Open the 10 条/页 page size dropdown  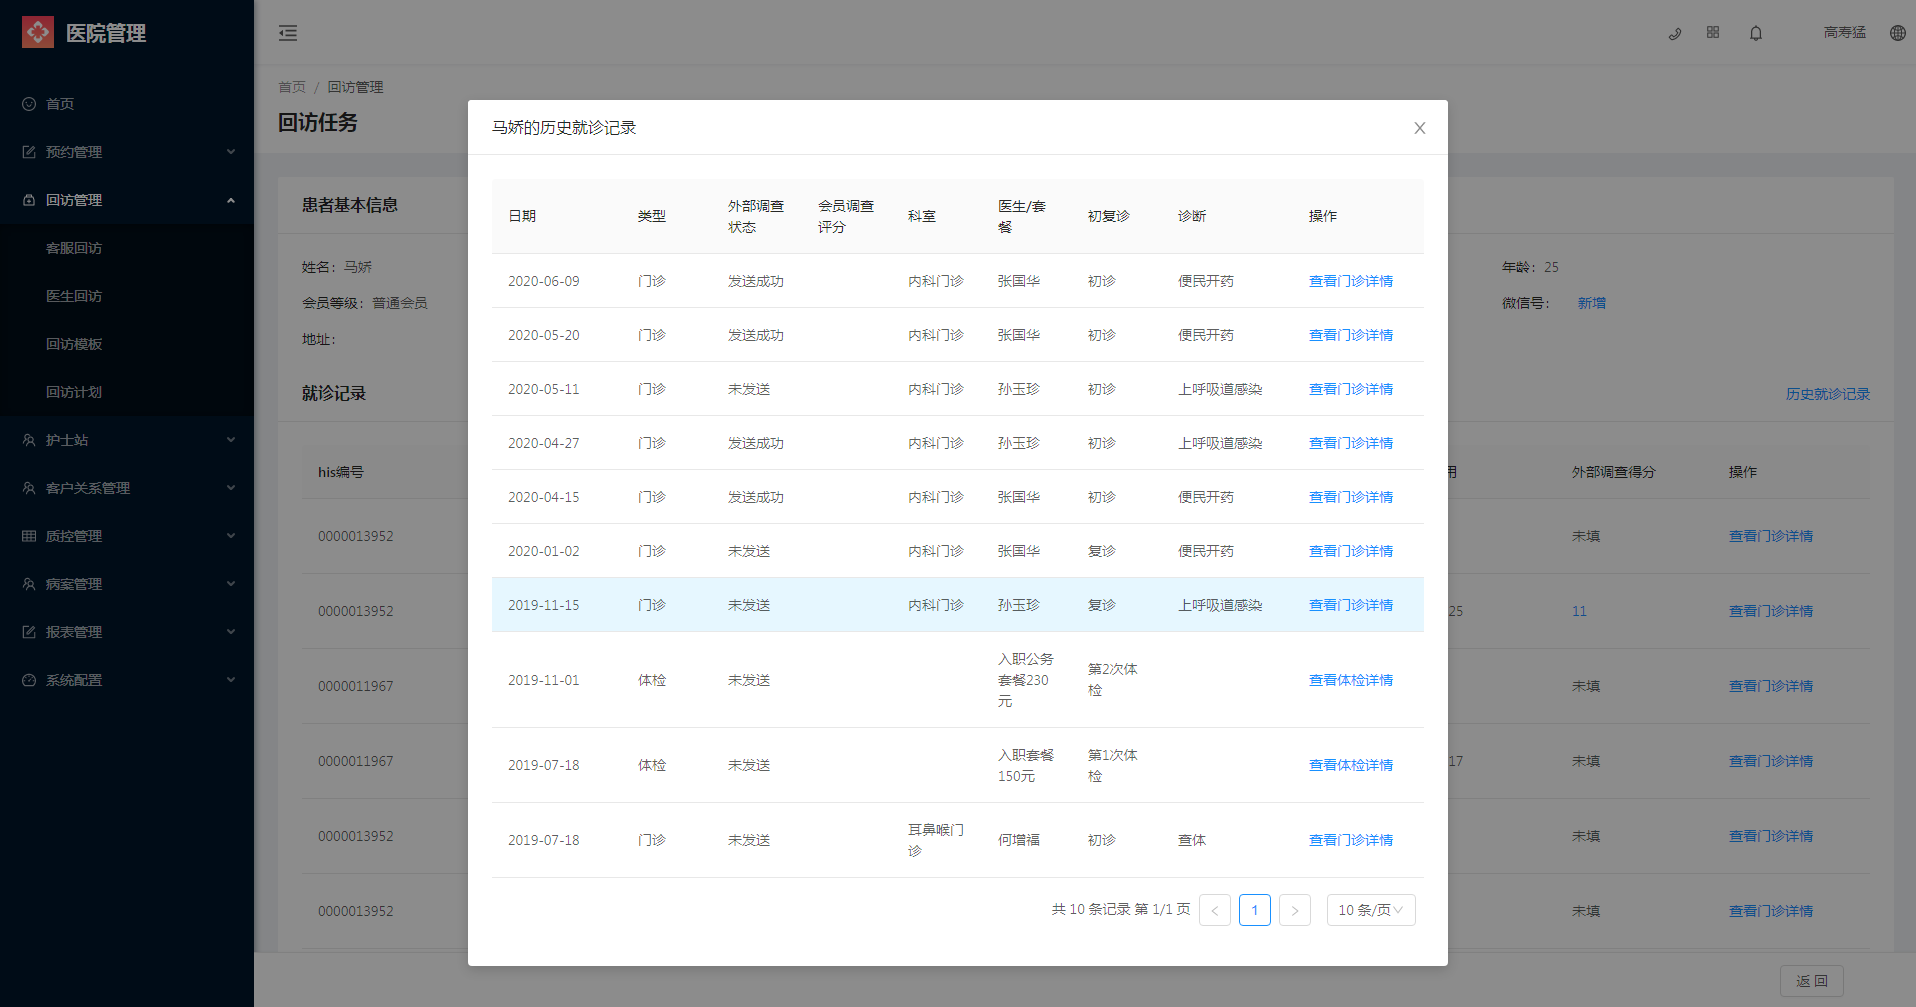(1371, 910)
